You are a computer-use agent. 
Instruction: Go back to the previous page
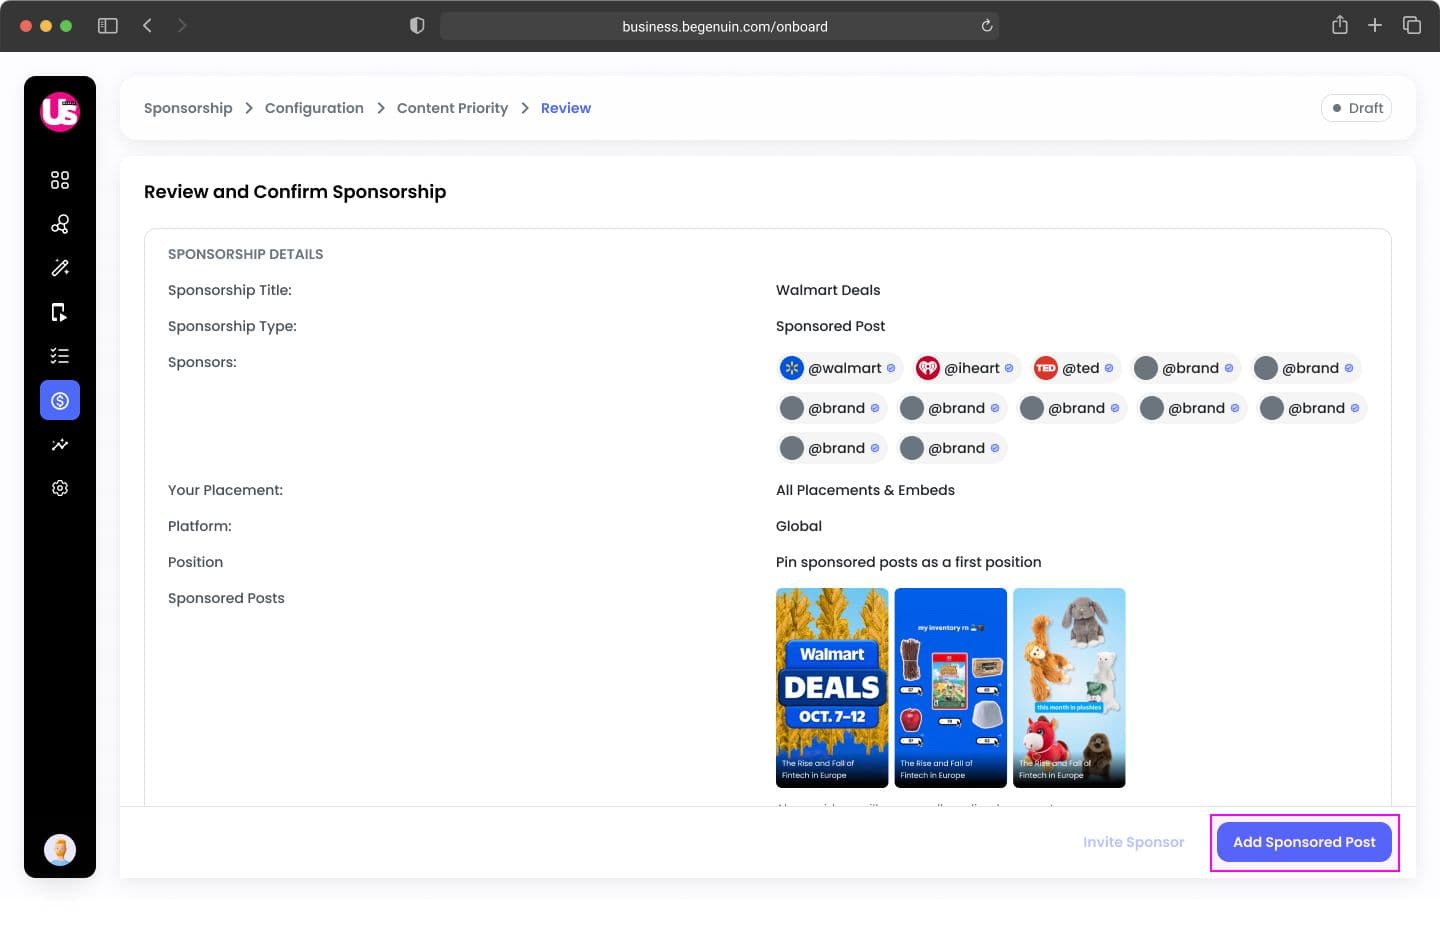click(147, 26)
